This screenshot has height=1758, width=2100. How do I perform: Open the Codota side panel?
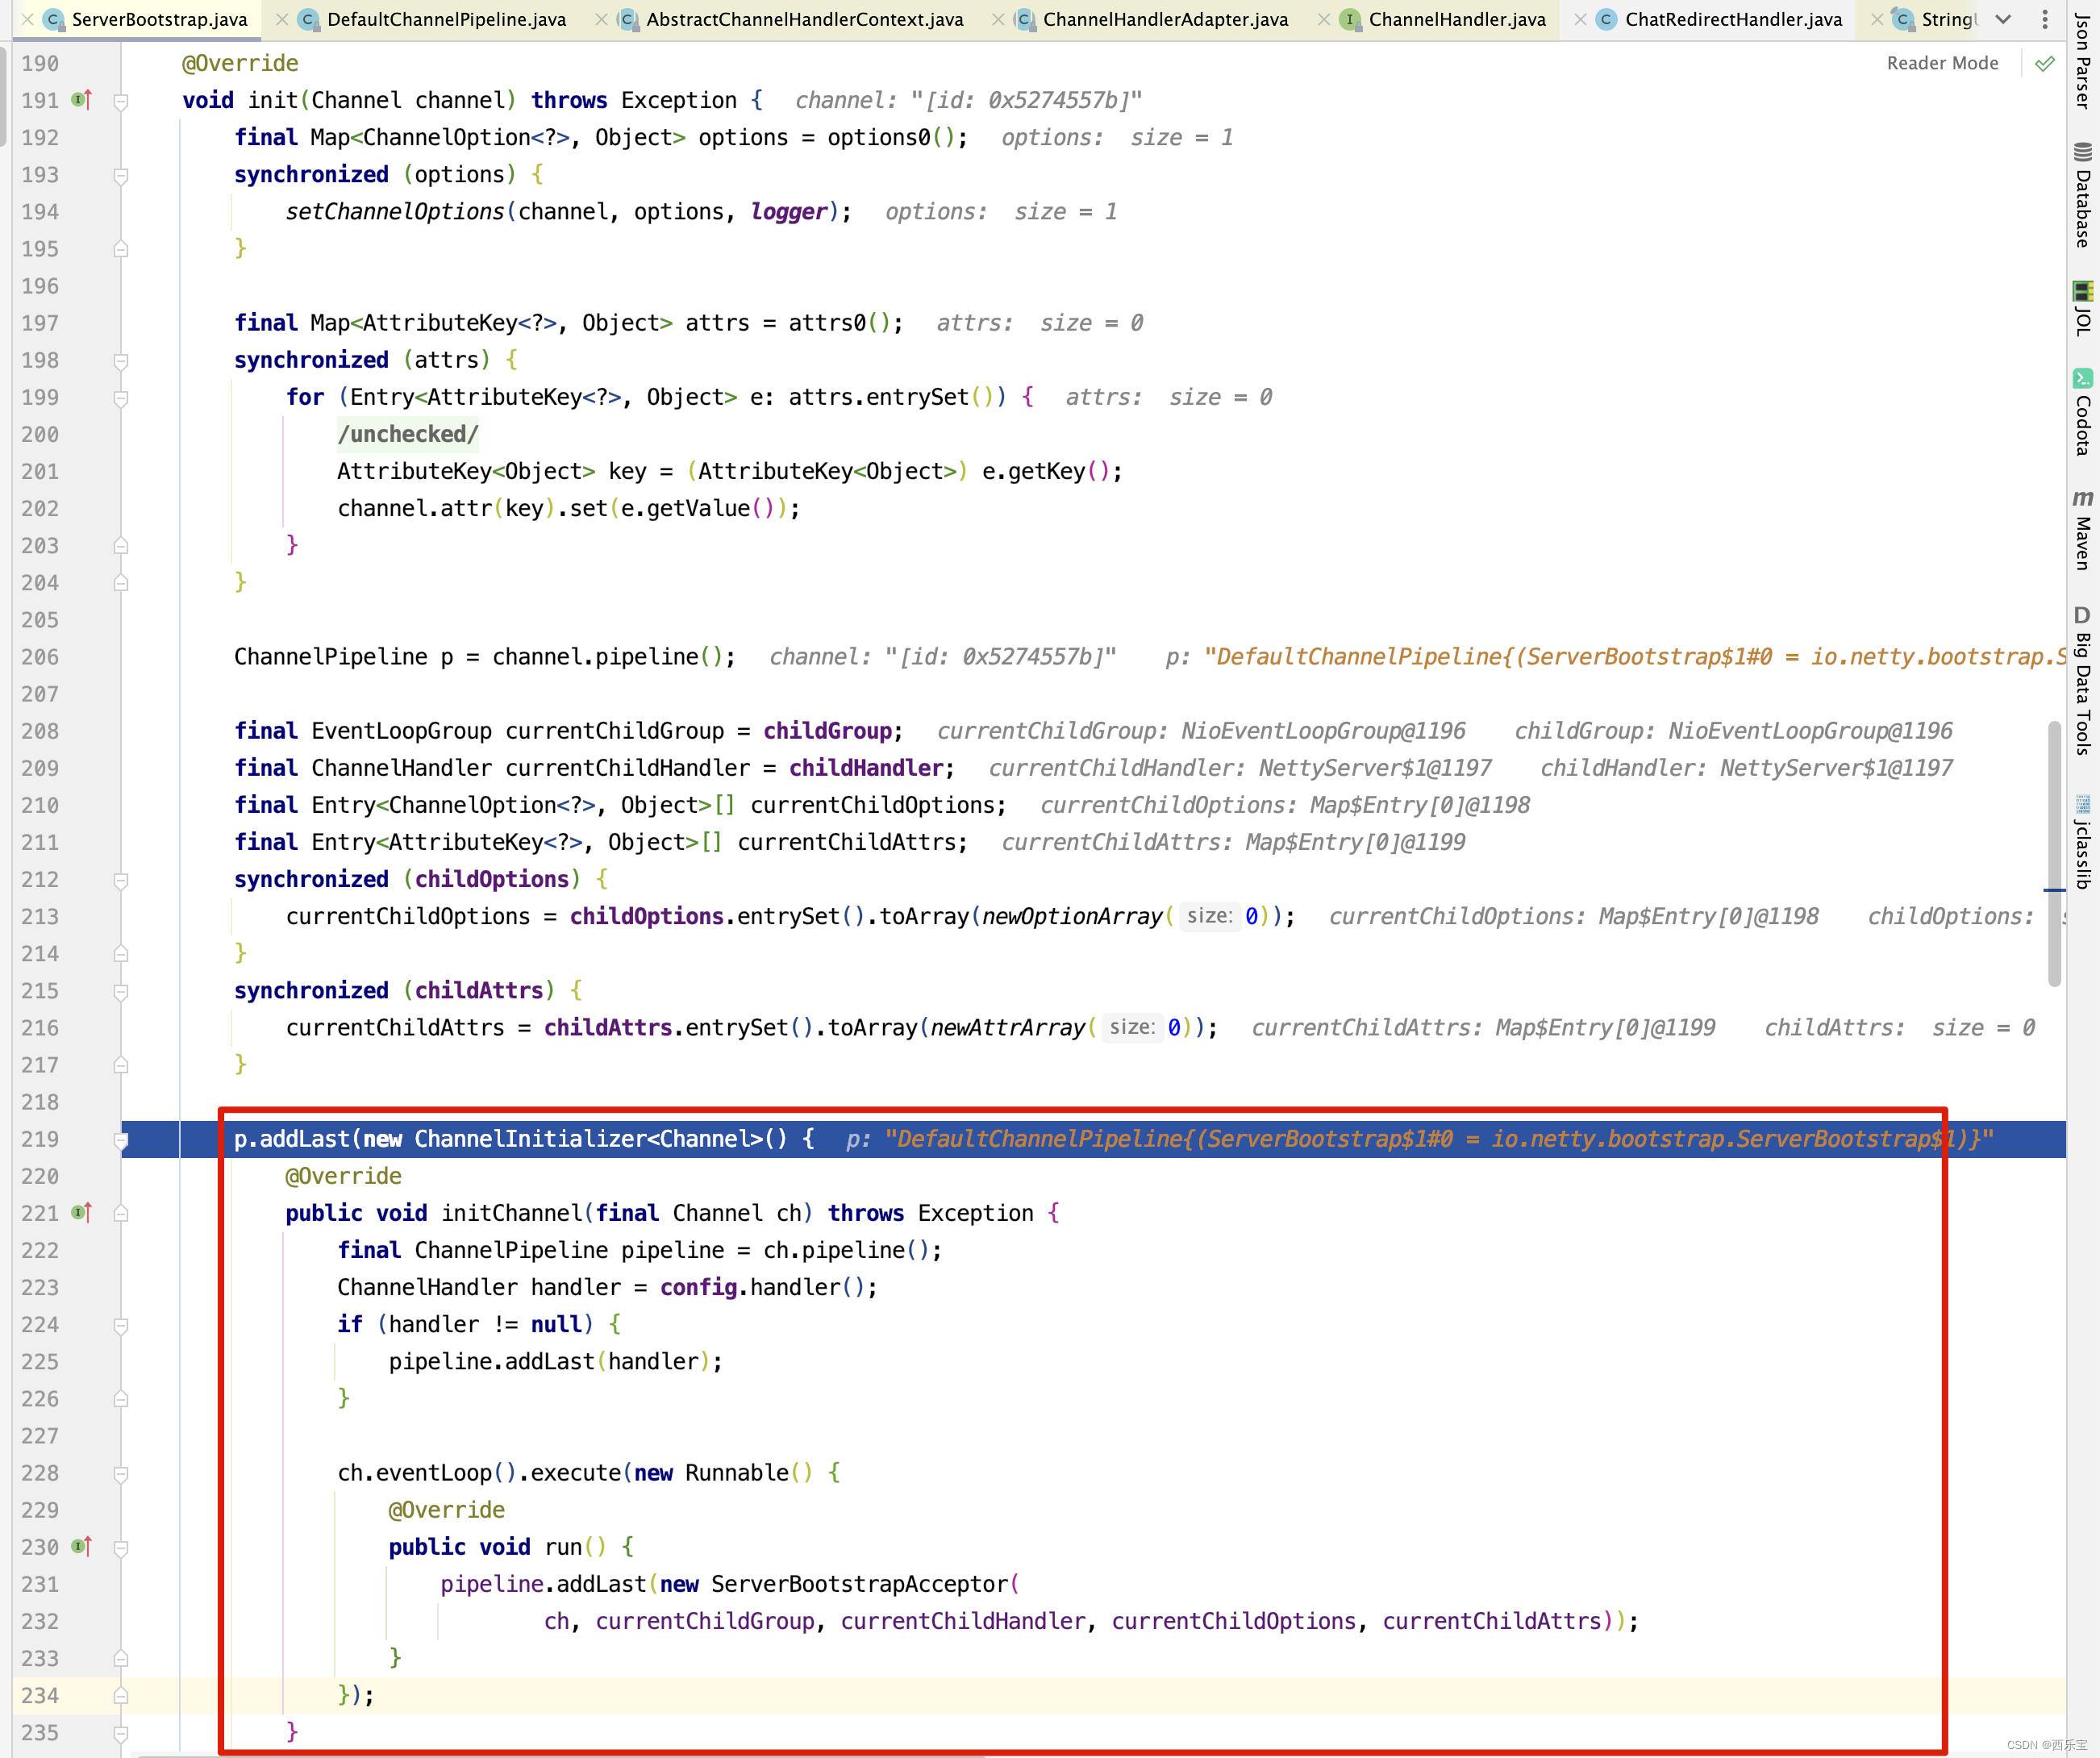click(x=2083, y=412)
